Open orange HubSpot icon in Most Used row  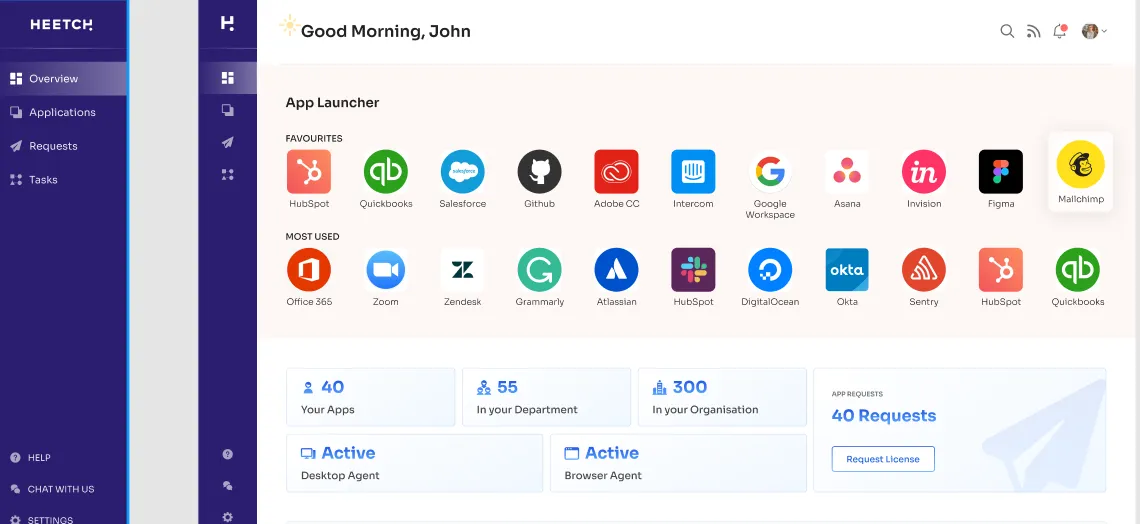1001,270
